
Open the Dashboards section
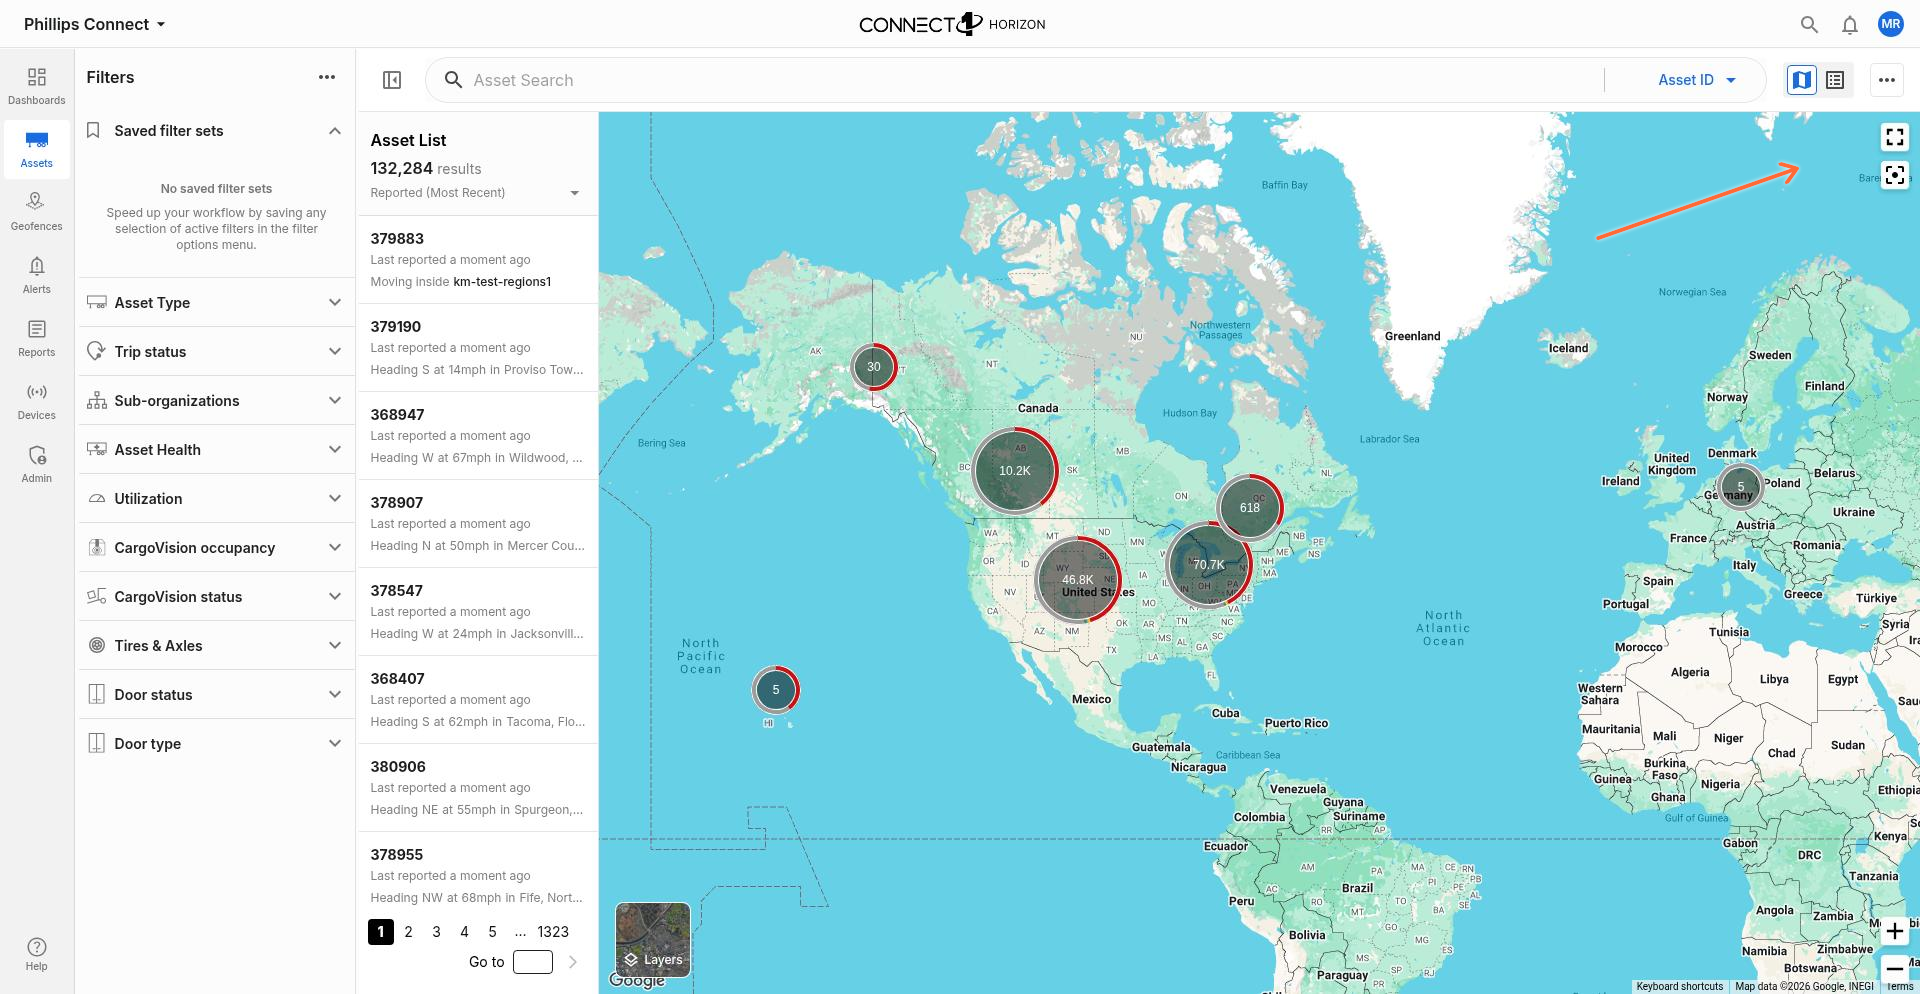point(37,86)
